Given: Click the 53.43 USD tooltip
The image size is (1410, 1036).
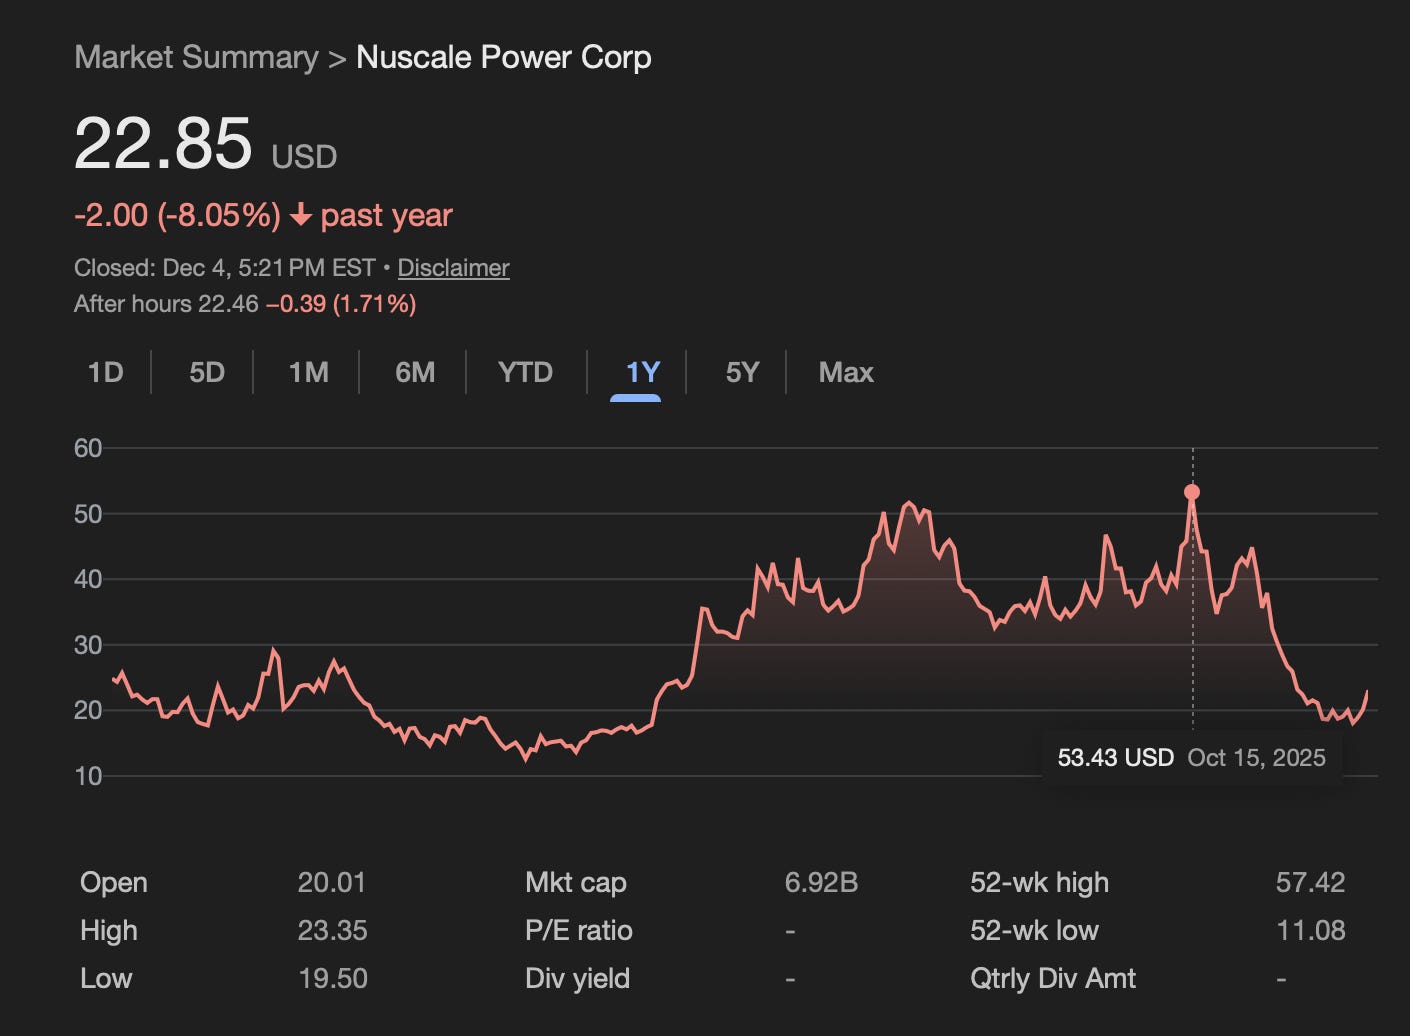Looking at the screenshot, I should 1192,757.
